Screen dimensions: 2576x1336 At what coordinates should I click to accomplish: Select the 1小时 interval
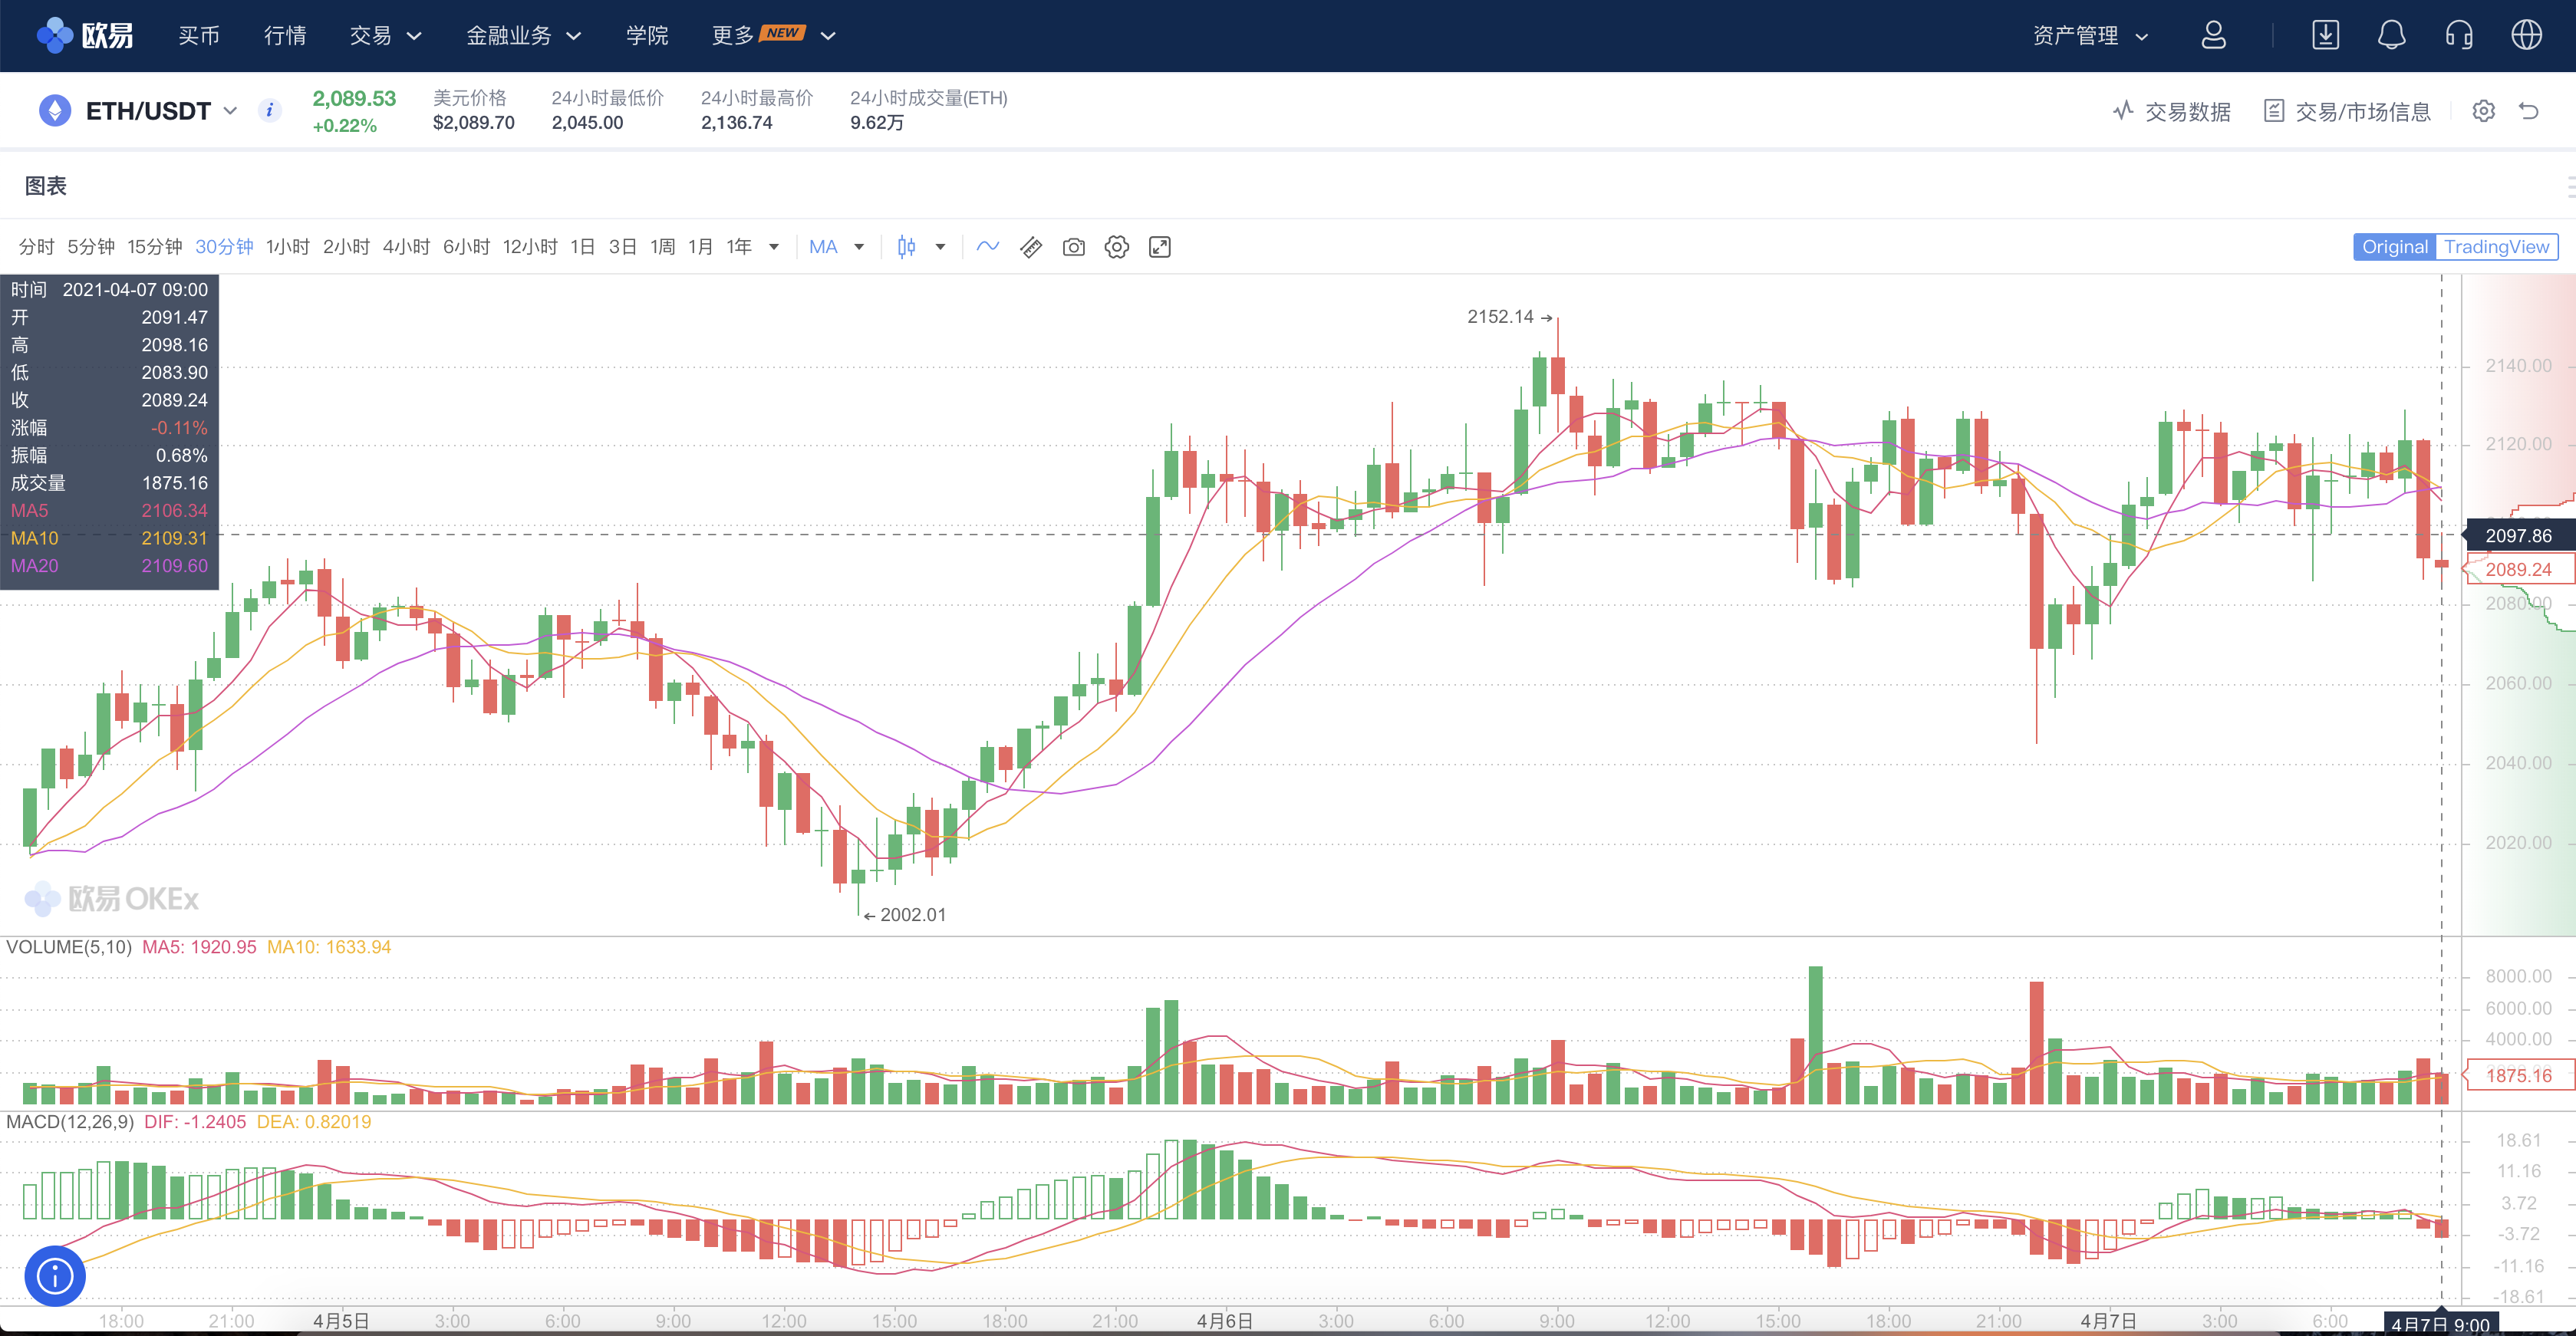tap(288, 246)
